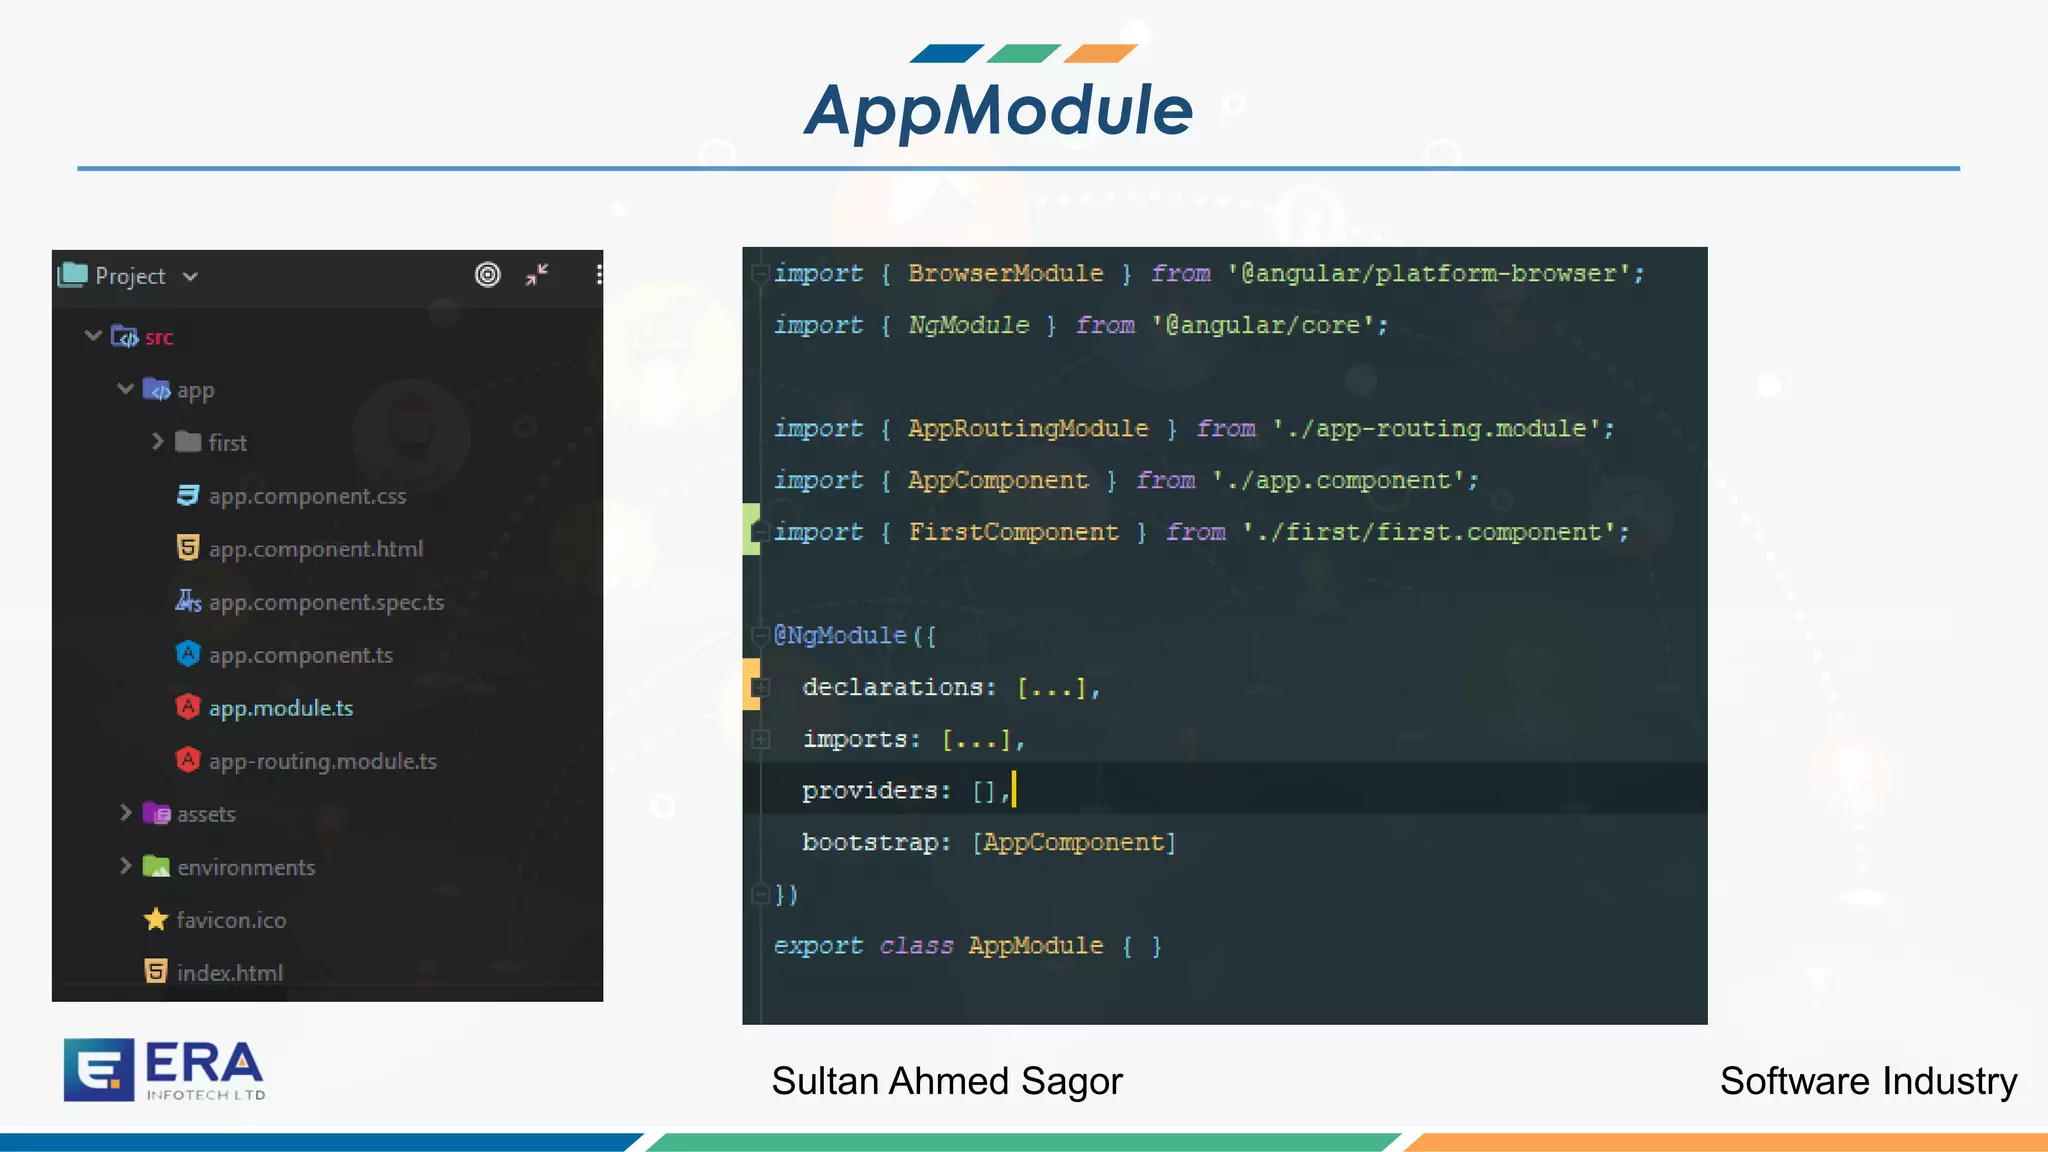
Task: Select the src folder icon
Action: (x=124, y=336)
